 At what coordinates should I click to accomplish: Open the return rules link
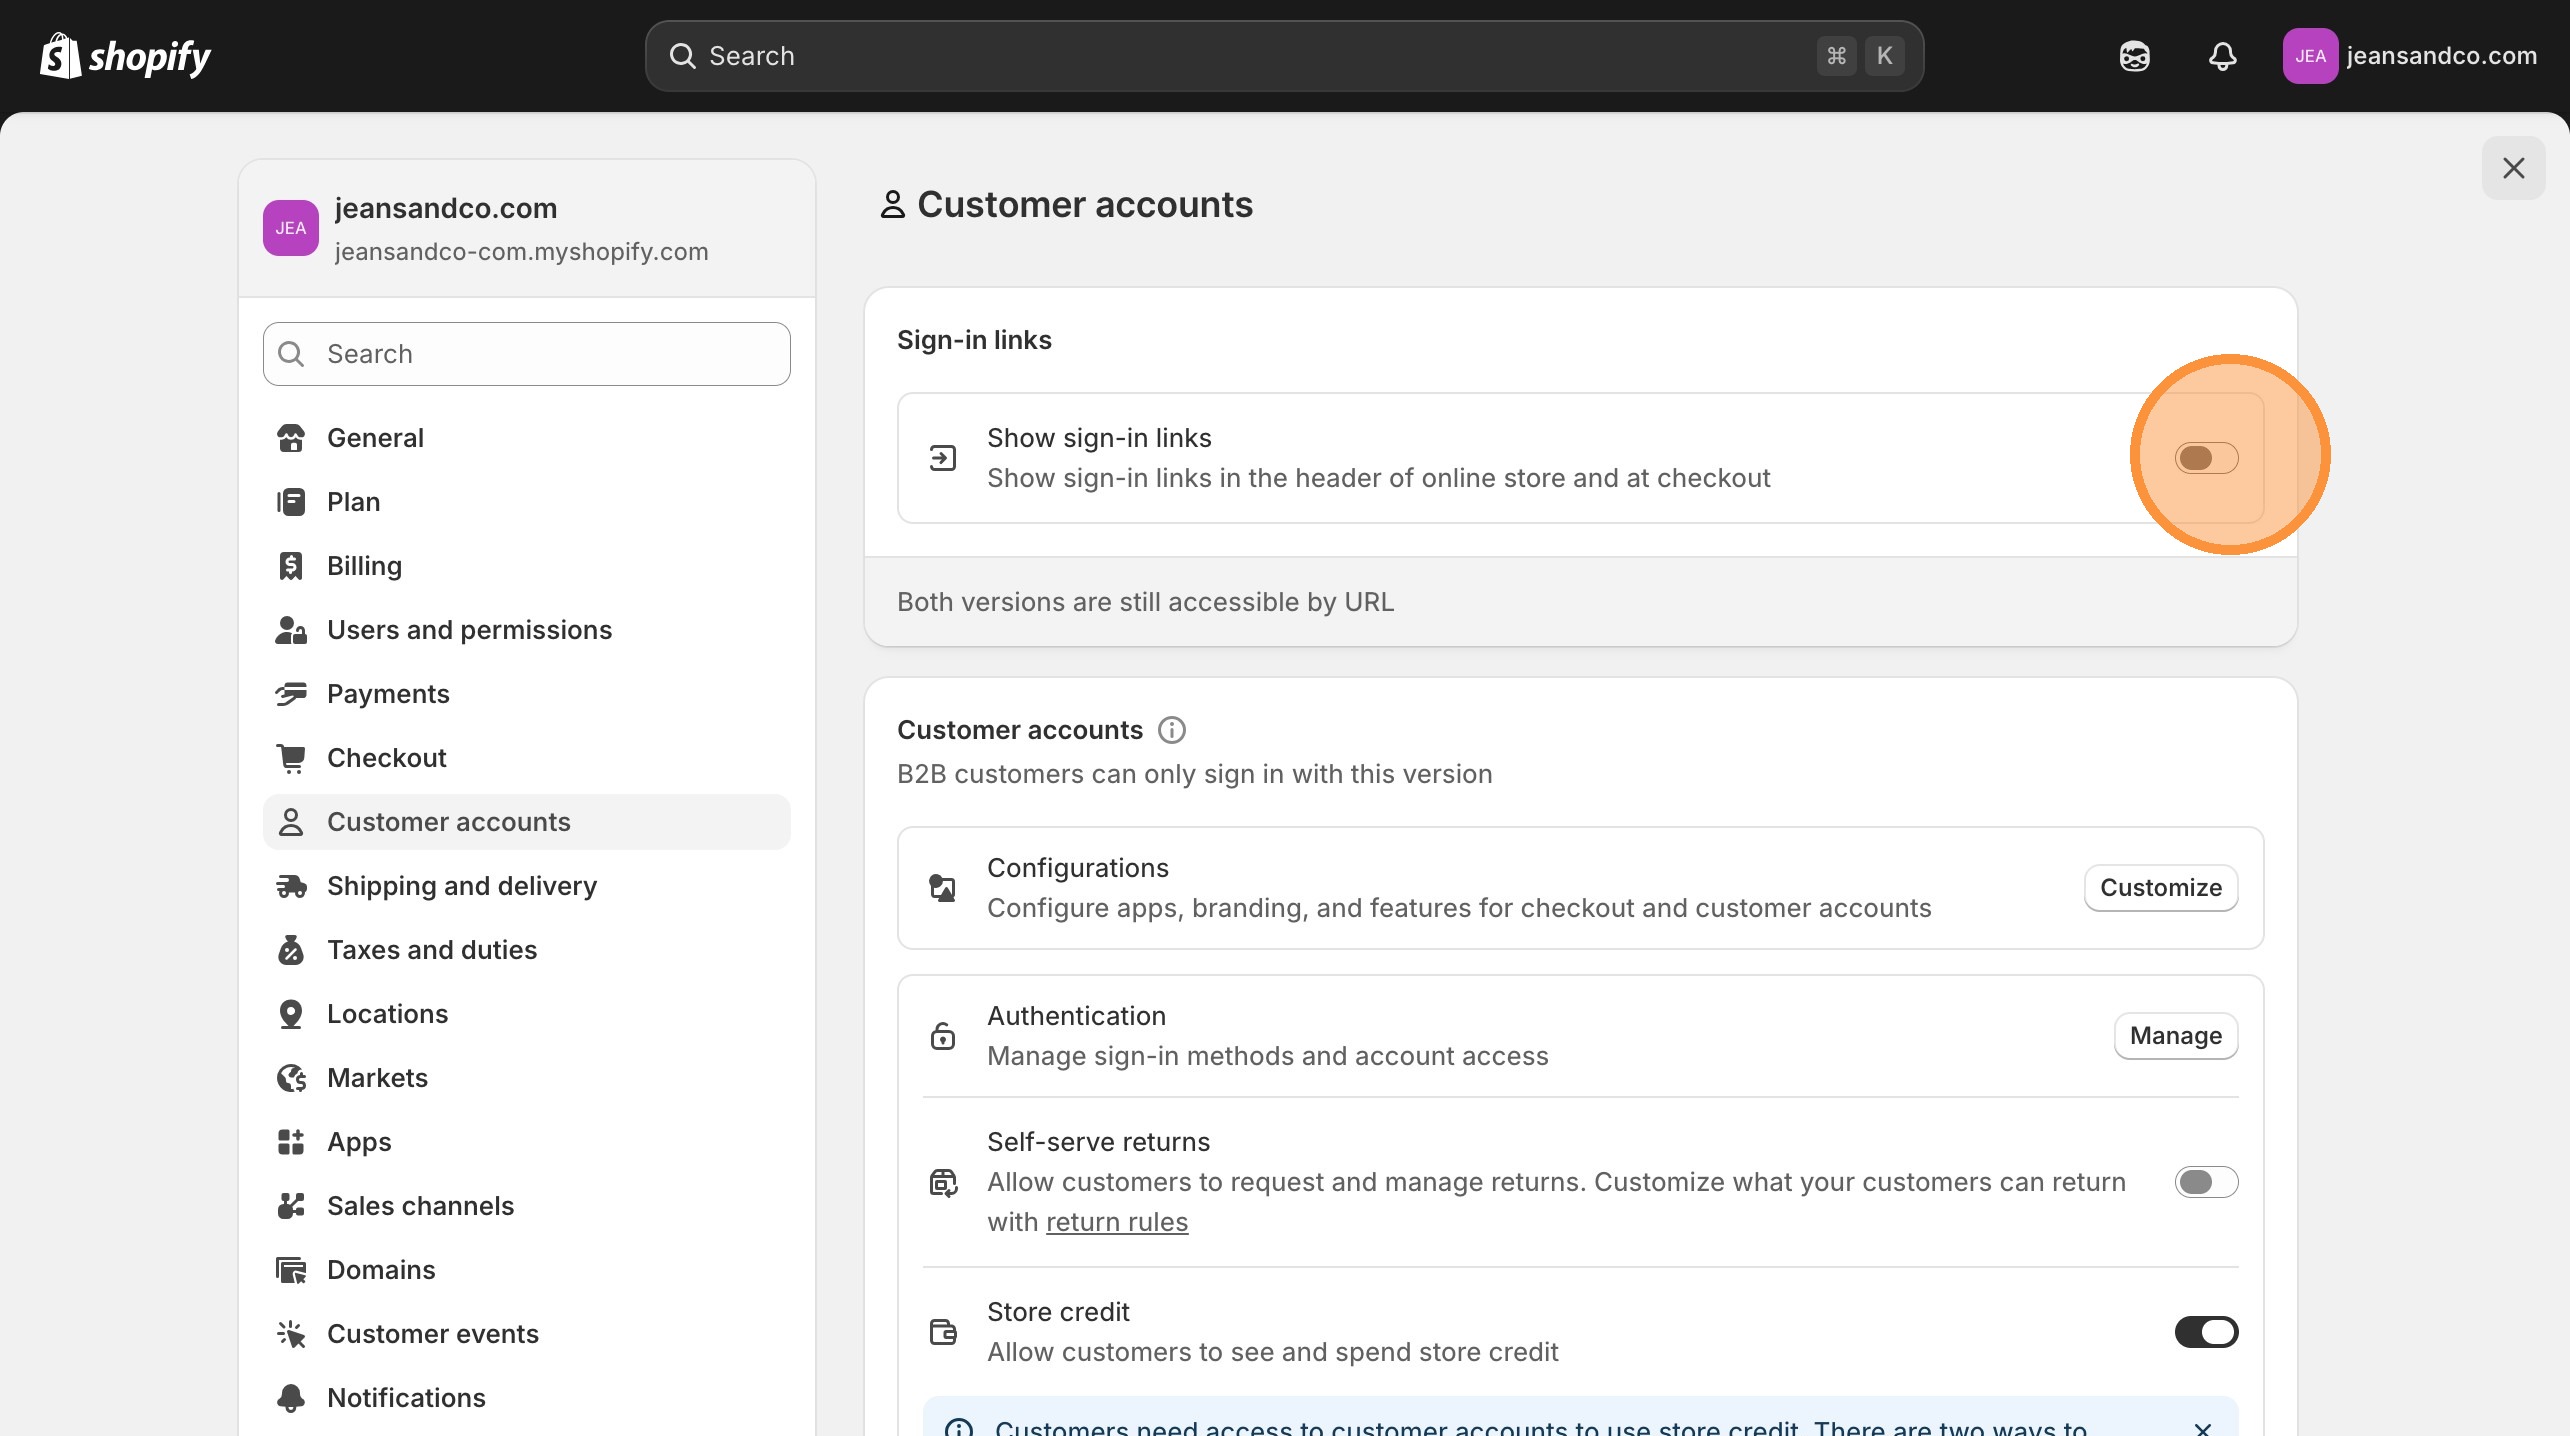pyautogui.click(x=1117, y=1222)
